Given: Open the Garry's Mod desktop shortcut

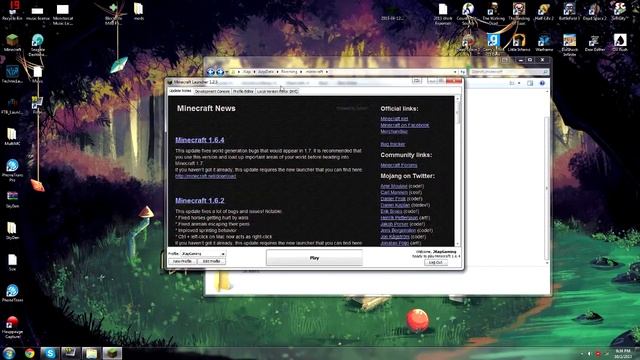Looking at the screenshot, I should (493, 44).
